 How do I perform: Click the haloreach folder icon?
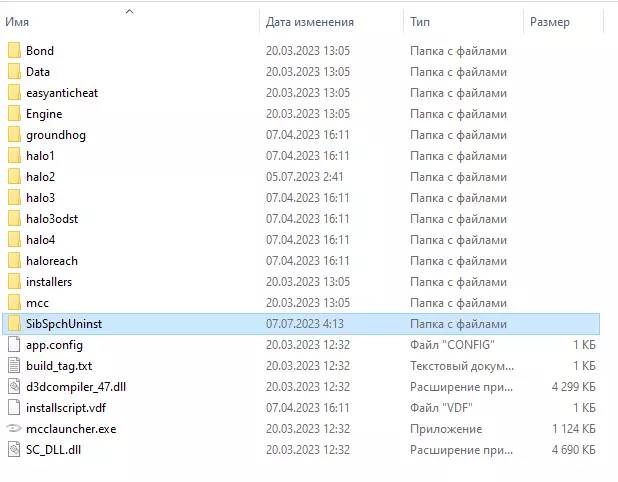tap(15, 261)
